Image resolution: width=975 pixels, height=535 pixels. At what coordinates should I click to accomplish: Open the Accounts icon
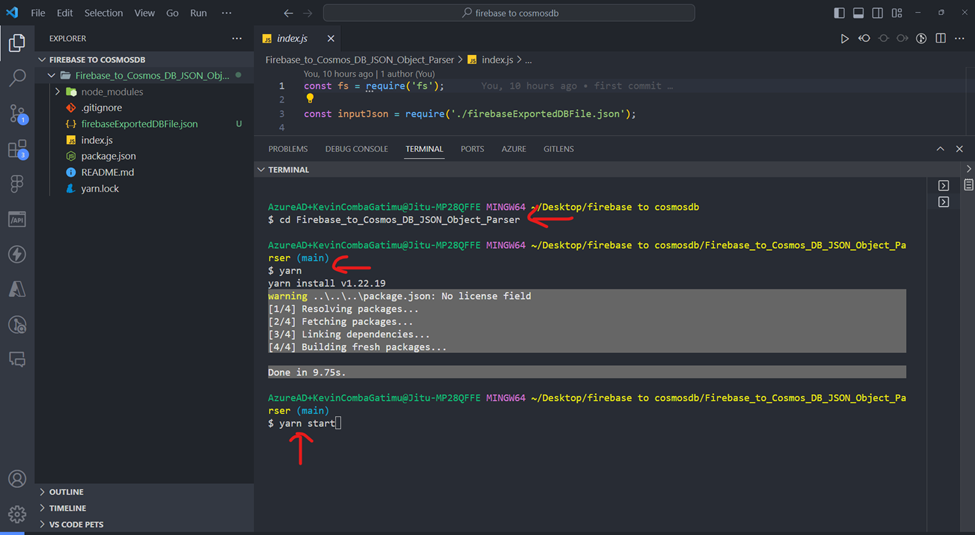click(17, 479)
